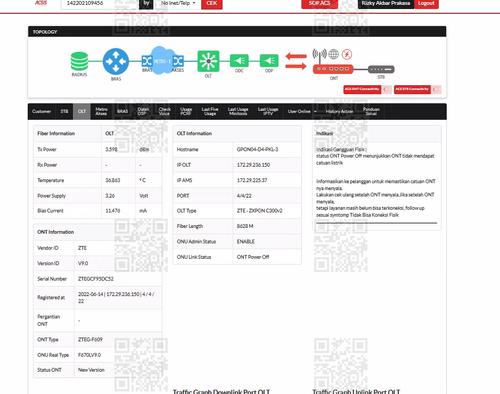Click the ACS STB Connectivity button
500x394 pixels.
(412, 89)
